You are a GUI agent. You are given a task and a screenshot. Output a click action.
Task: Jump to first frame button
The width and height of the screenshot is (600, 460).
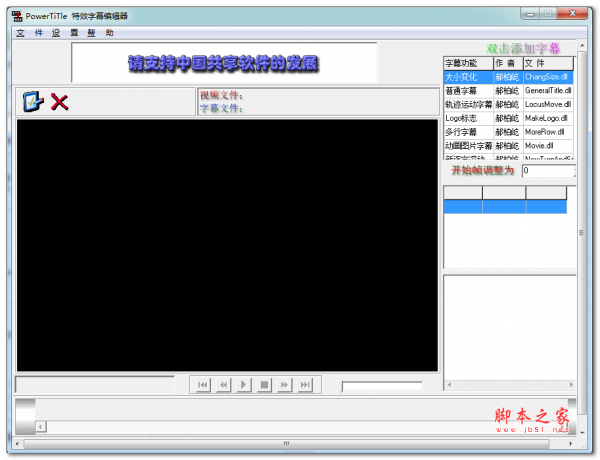203,385
